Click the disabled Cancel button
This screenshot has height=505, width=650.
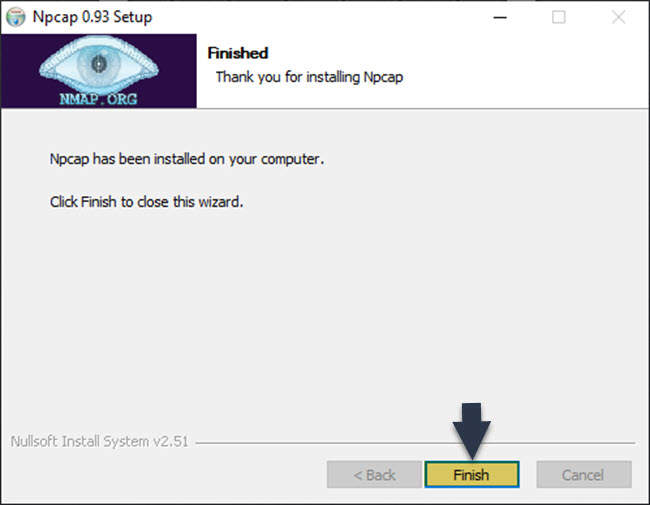[x=584, y=474]
